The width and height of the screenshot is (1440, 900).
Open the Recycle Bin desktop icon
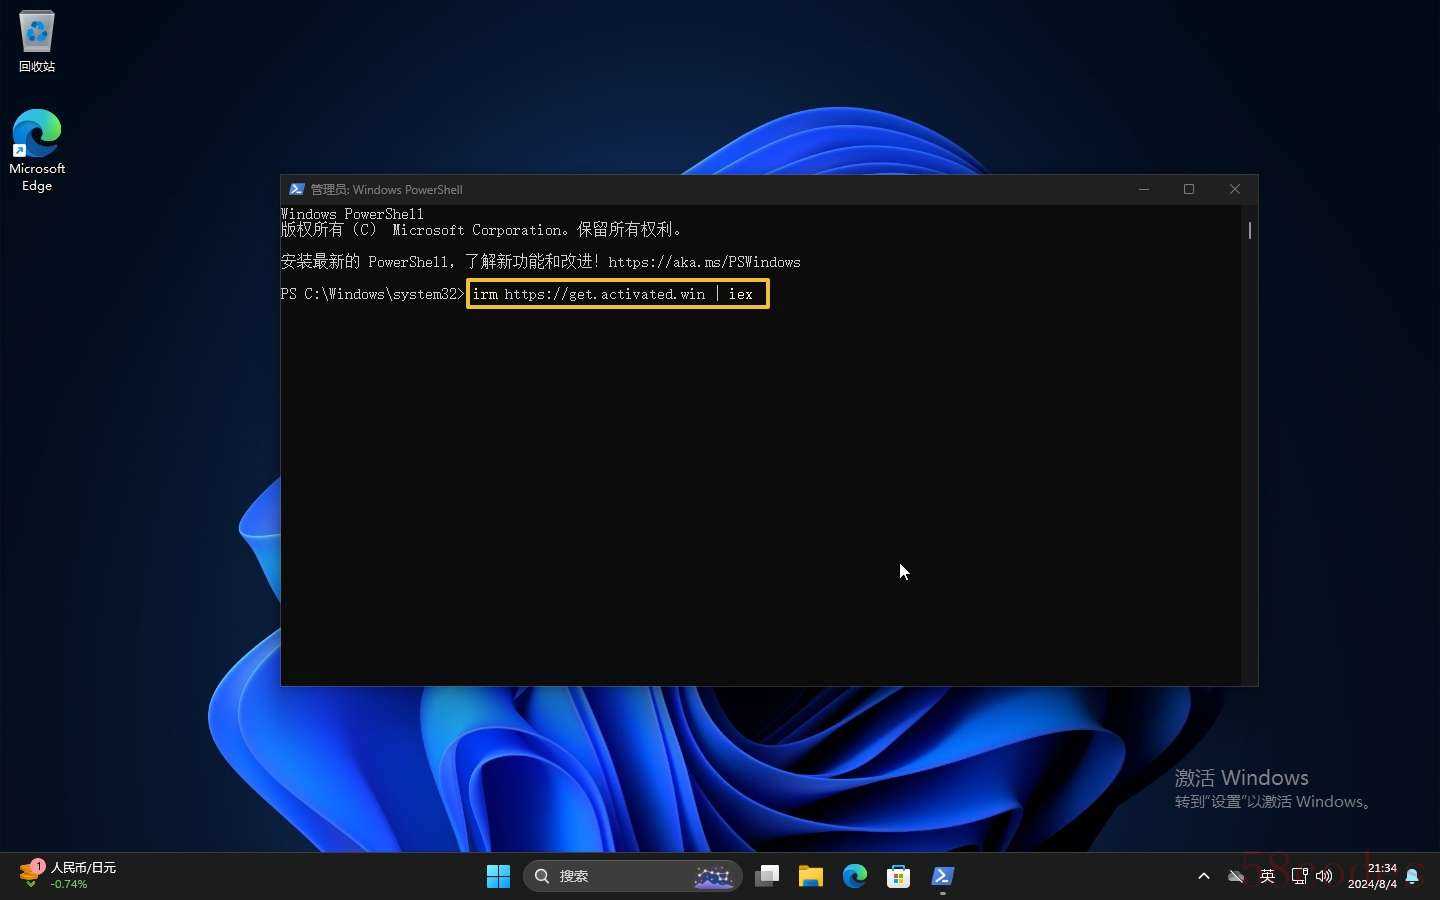pyautogui.click(x=37, y=42)
